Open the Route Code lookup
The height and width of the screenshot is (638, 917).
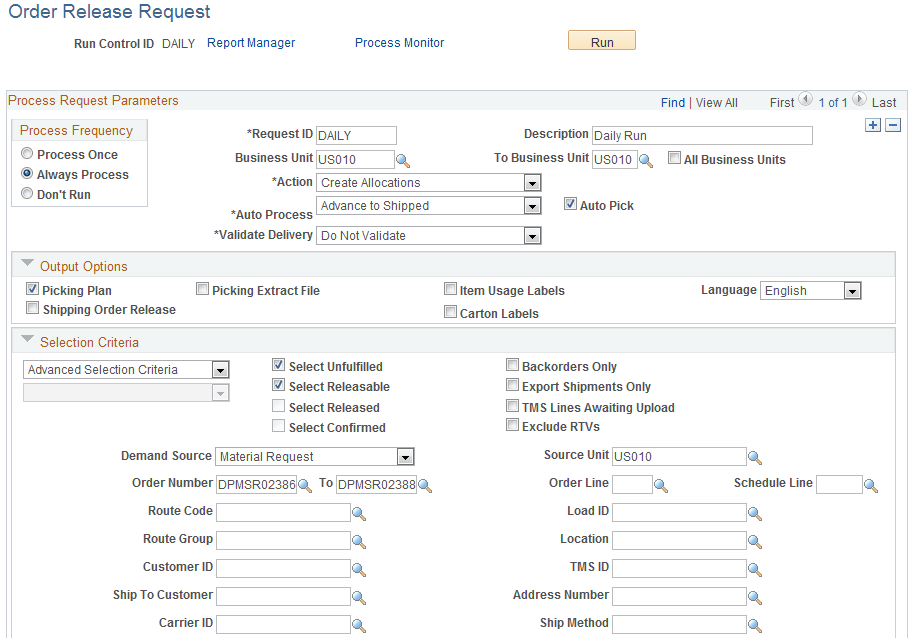click(x=358, y=512)
